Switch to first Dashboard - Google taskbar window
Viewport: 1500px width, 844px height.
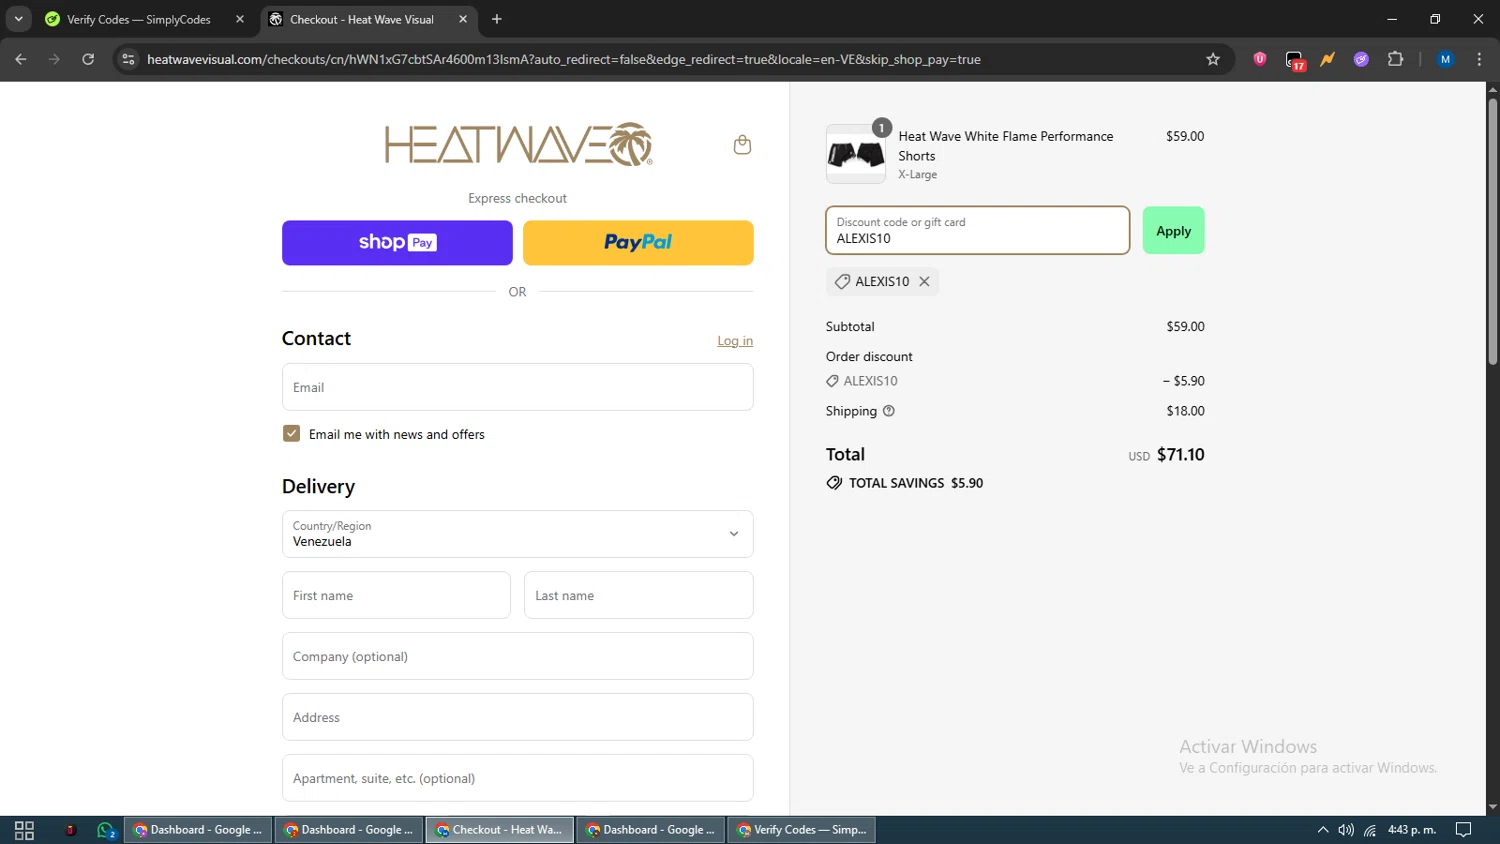[x=198, y=830]
